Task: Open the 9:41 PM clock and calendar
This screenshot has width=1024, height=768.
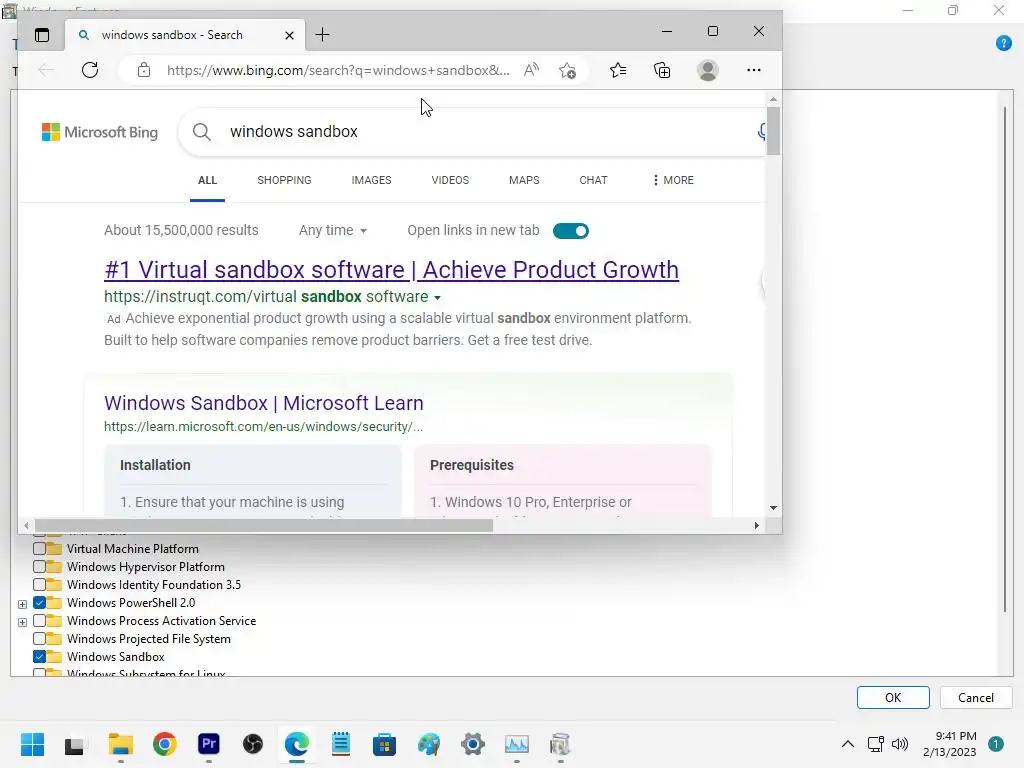Action: click(x=950, y=744)
